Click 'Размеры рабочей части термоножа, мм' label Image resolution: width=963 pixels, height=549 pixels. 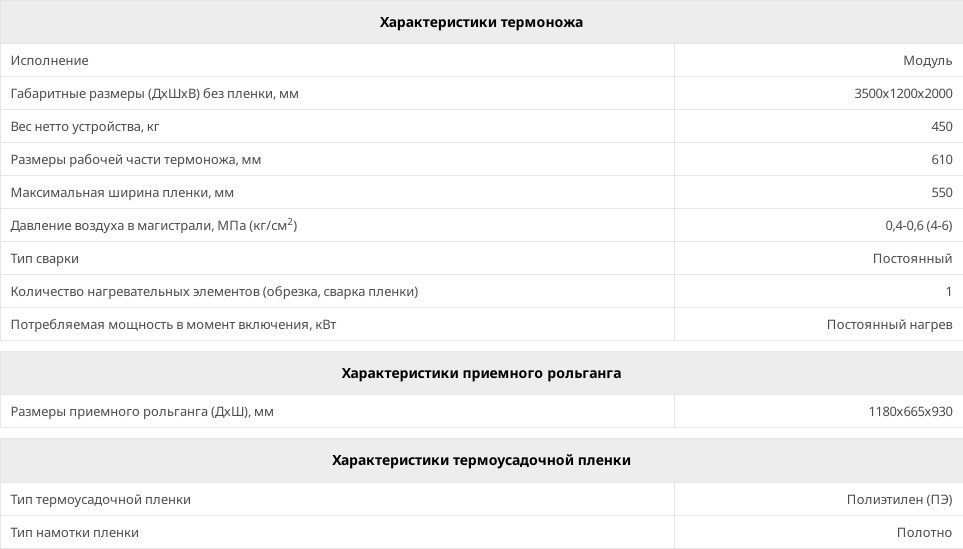[136, 160]
